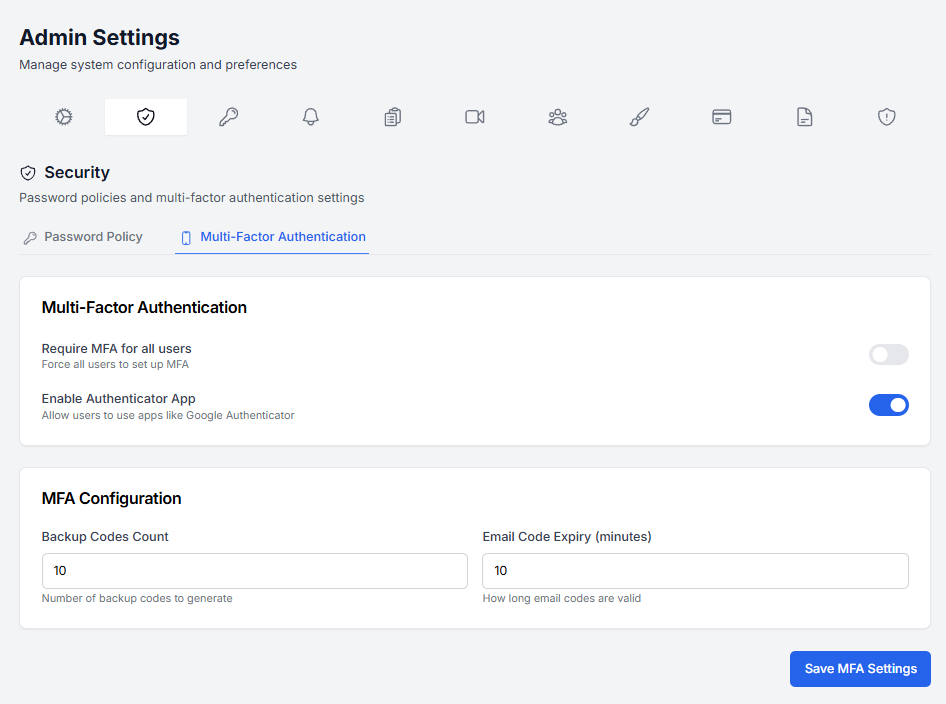Click the 'Require MFA for all users' label
Image resolution: width=946 pixels, height=704 pixels.
116,349
